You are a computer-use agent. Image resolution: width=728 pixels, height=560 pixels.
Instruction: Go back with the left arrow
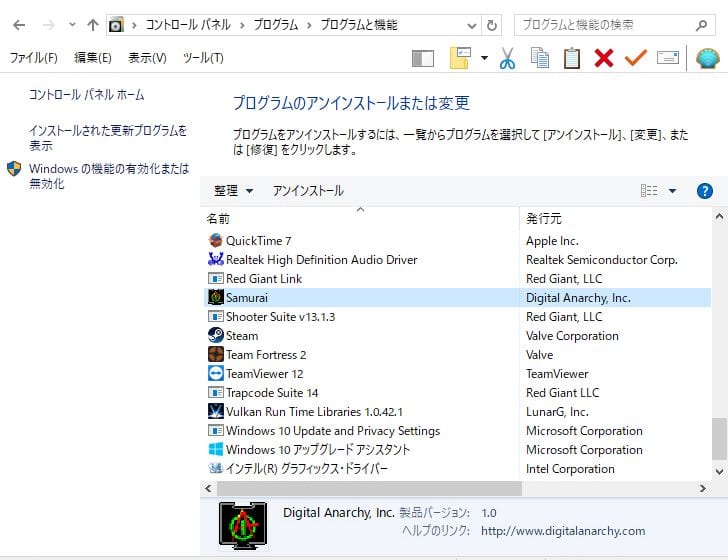click(x=19, y=25)
